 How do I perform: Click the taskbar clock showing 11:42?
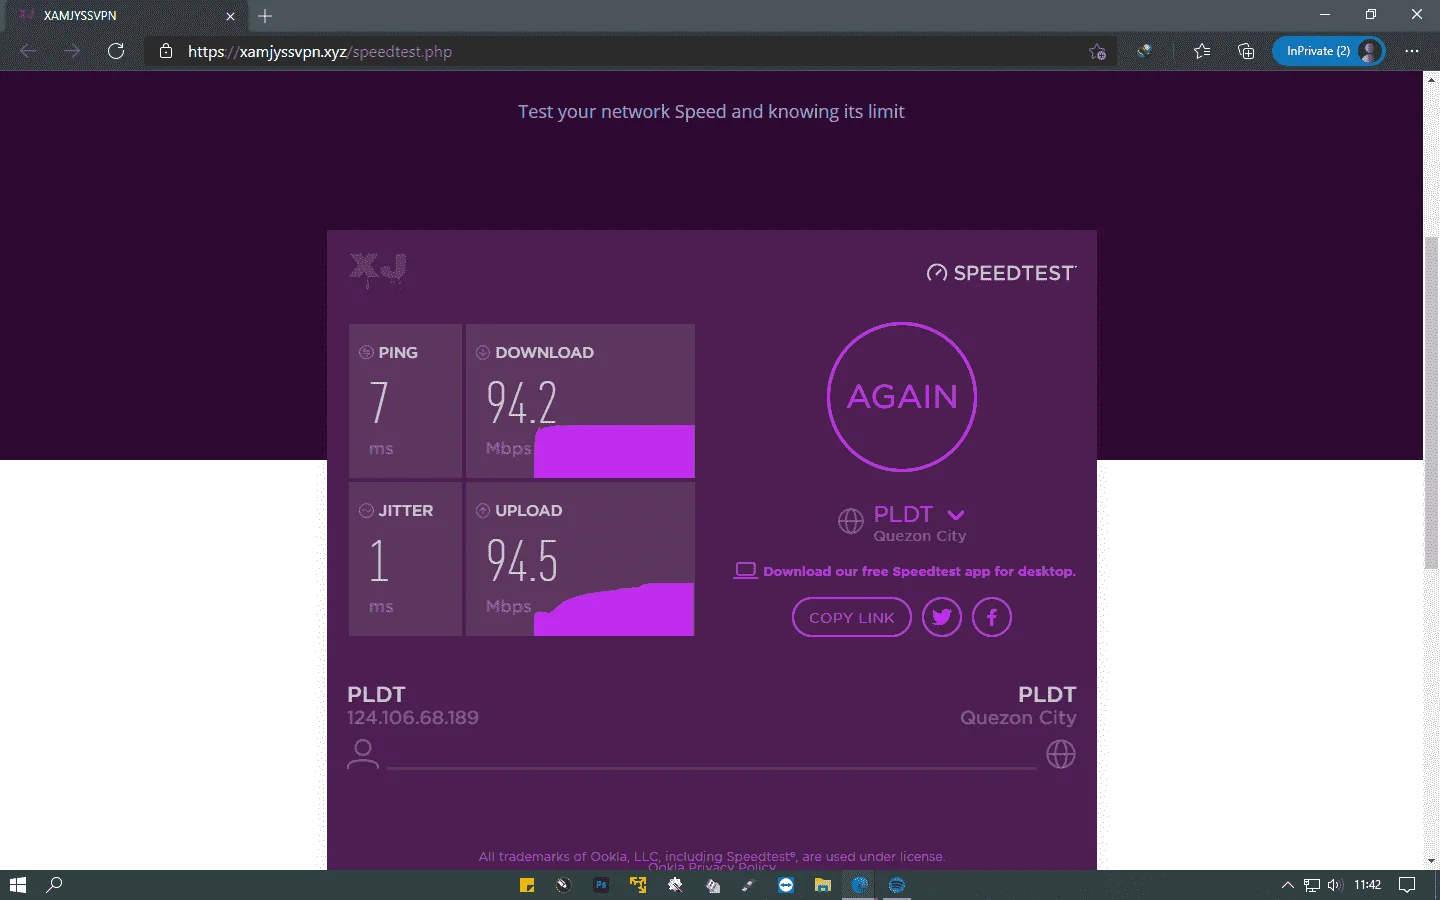tap(1367, 885)
